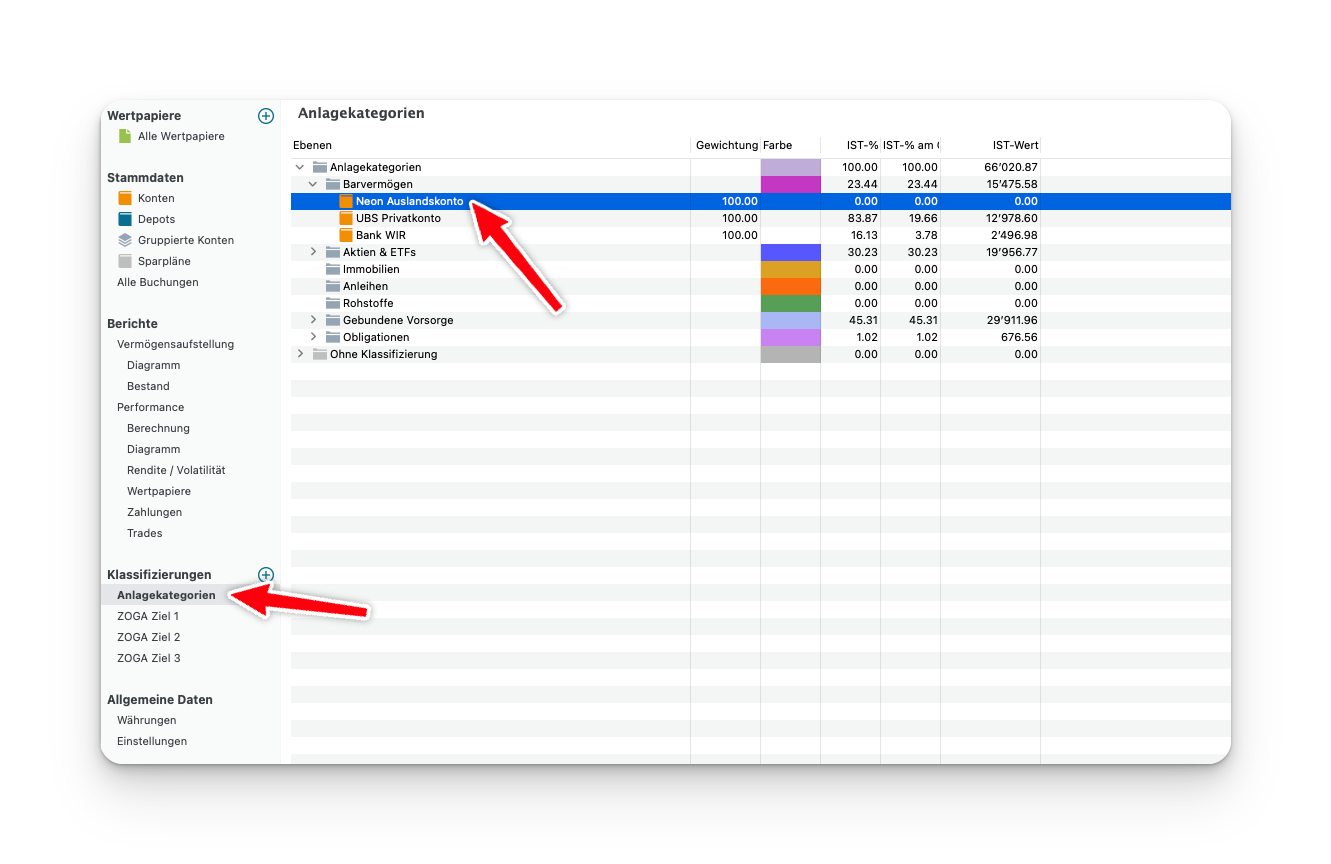This screenshot has height=864, width=1331.
Task: Click the orange Konten icon in sidebar
Action: (x=125, y=198)
